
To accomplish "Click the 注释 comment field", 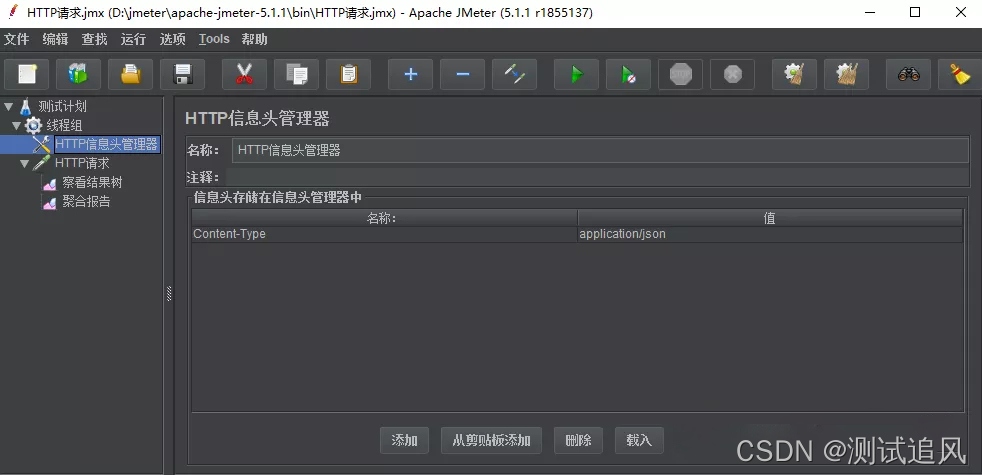I will pos(597,177).
